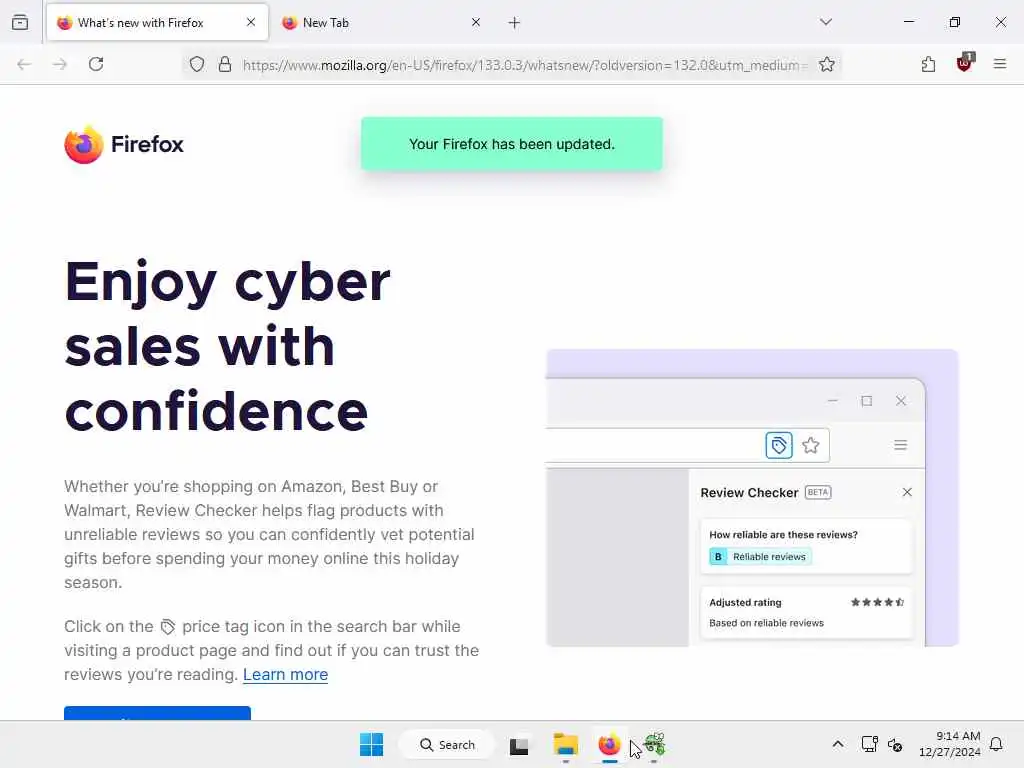The height and width of the screenshot is (768, 1024).
Task: Open a new tab with plus button
Action: coord(515,23)
